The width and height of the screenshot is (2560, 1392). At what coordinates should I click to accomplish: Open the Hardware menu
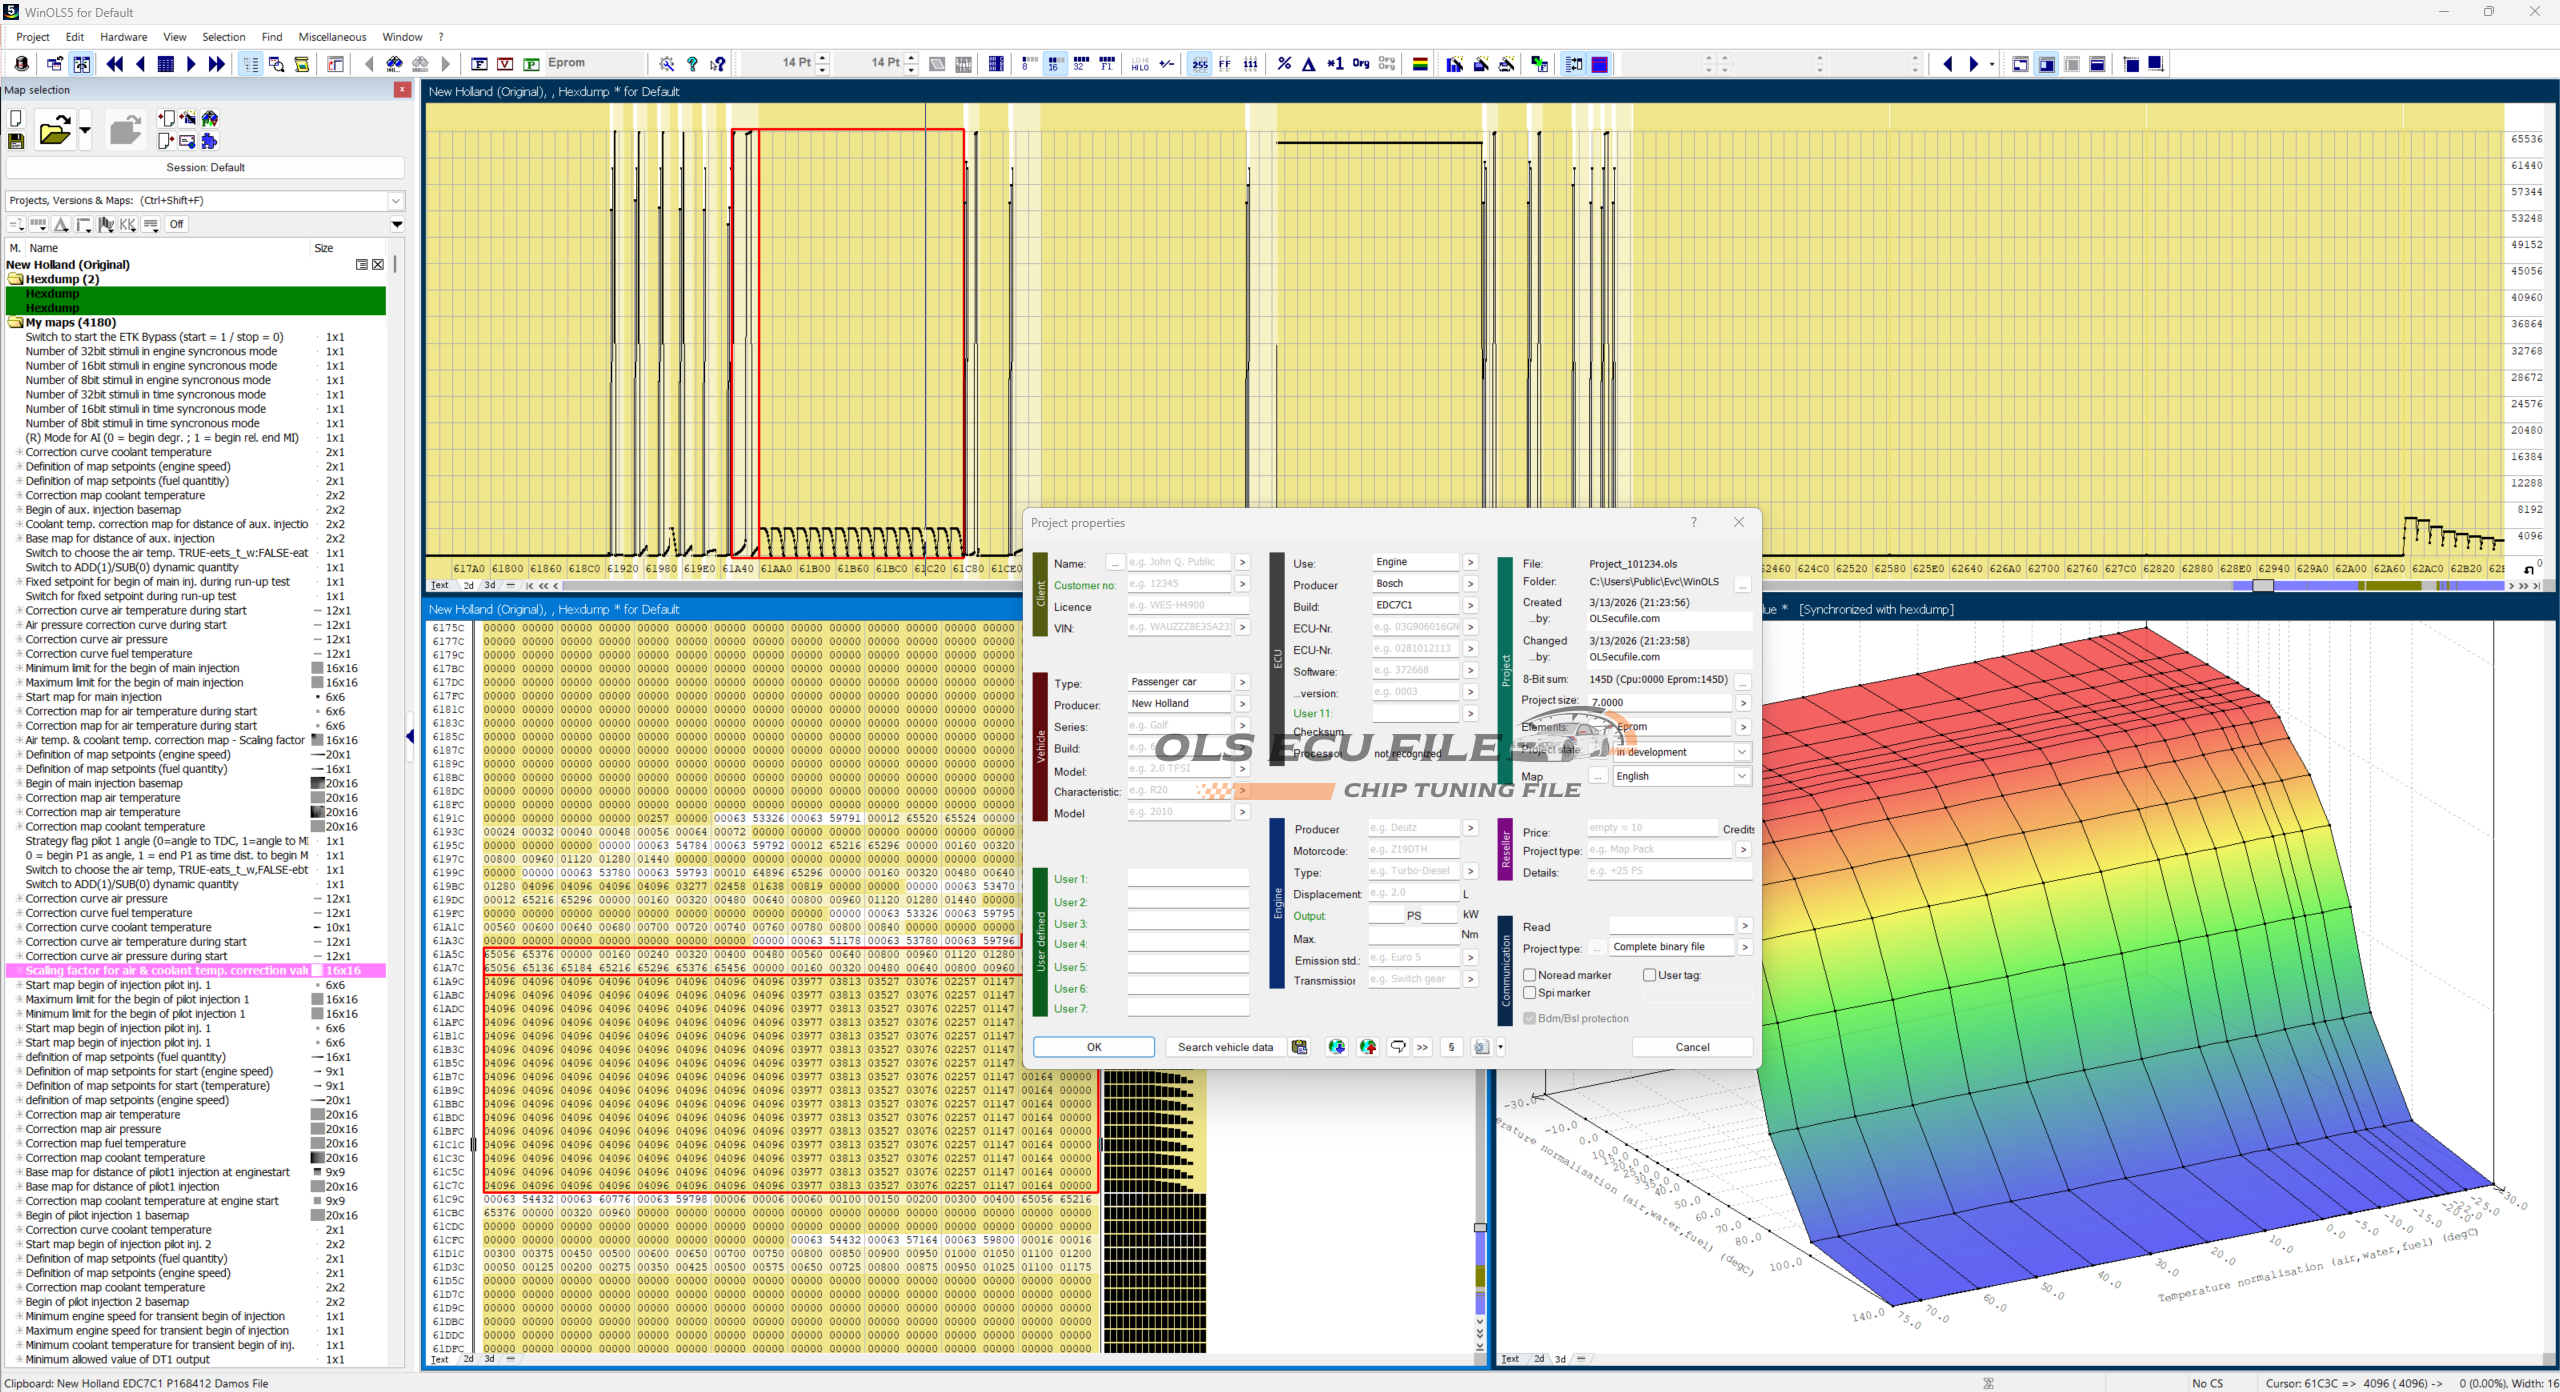coord(123,37)
